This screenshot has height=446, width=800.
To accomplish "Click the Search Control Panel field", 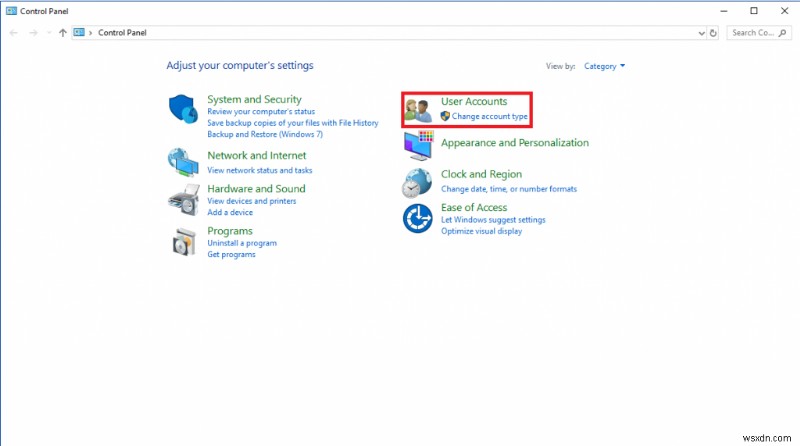I will click(x=759, y=33).
